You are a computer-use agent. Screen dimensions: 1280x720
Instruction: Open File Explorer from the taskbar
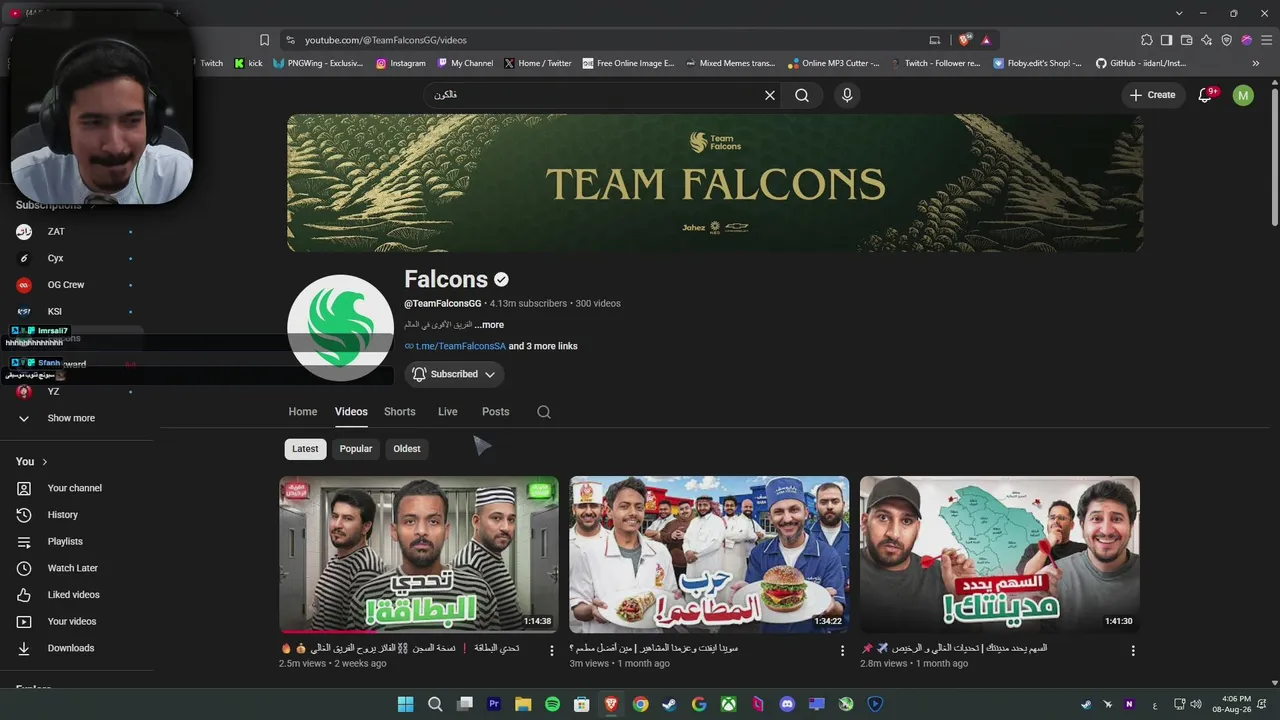coord(523,704)
